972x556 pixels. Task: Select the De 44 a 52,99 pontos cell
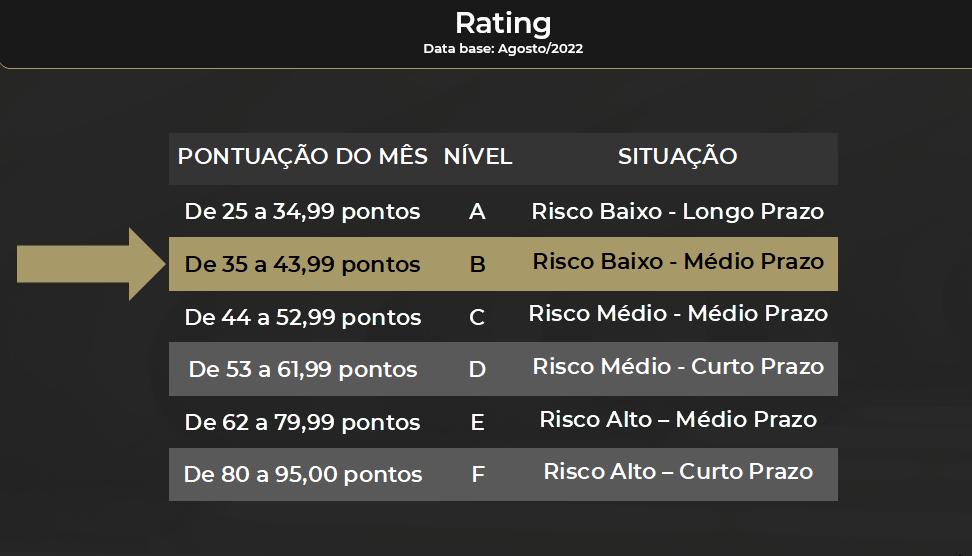303,317
